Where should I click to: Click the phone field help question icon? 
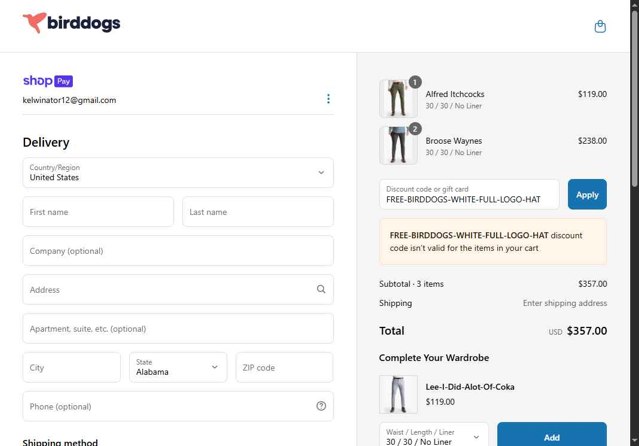321,406
